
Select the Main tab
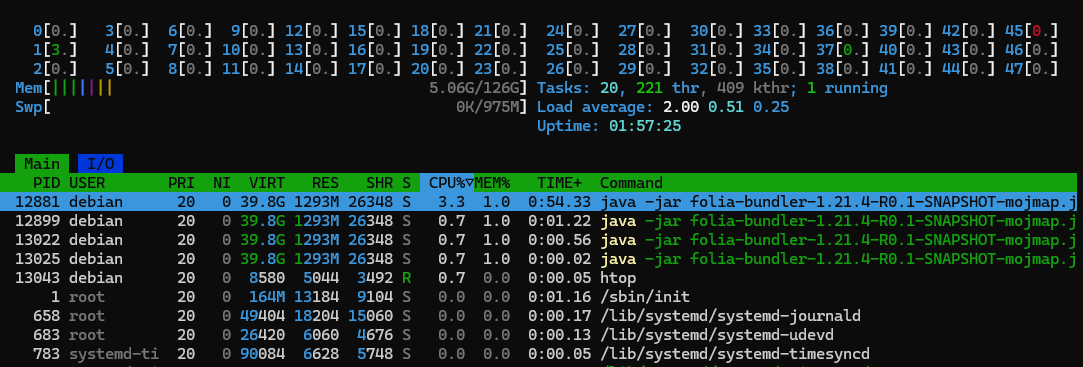[x=41, y=164]
